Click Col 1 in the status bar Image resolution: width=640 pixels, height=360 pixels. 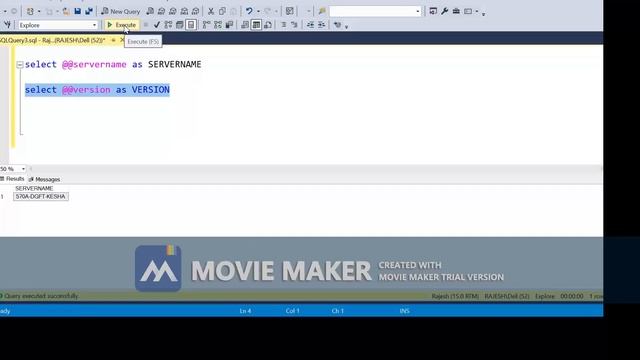point(293,311)
